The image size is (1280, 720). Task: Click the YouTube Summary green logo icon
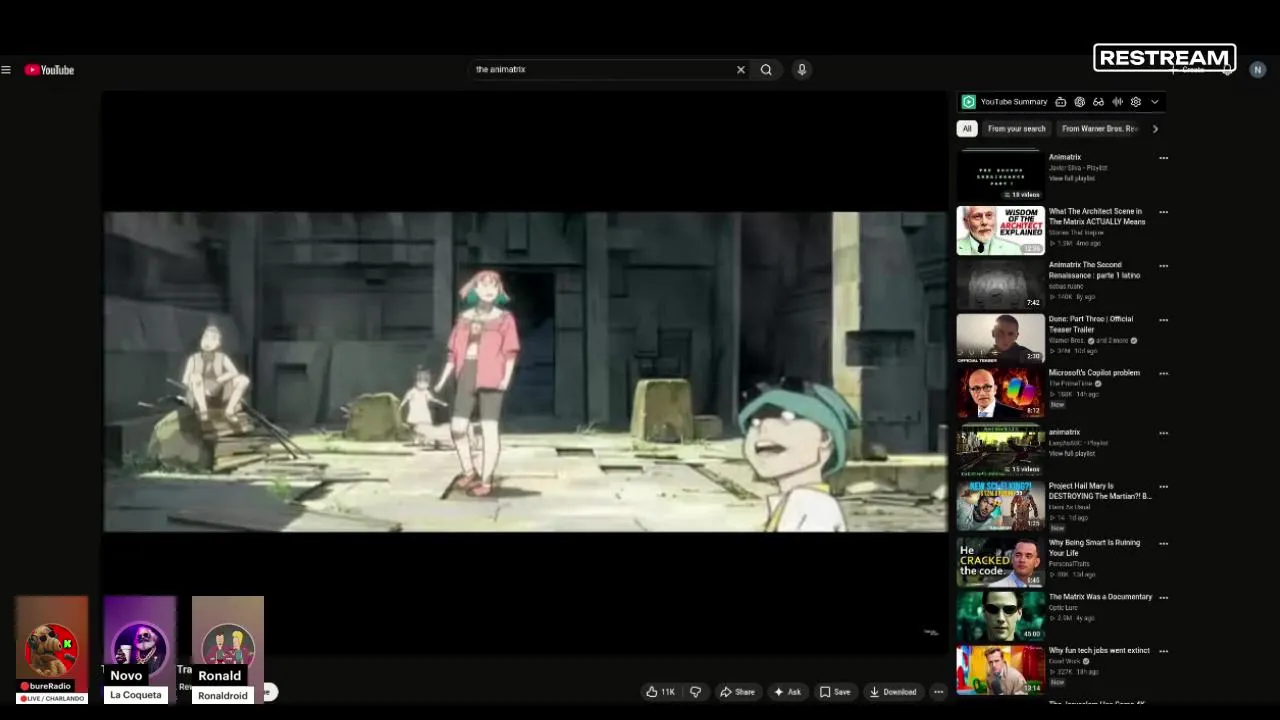tap(968, 102)
